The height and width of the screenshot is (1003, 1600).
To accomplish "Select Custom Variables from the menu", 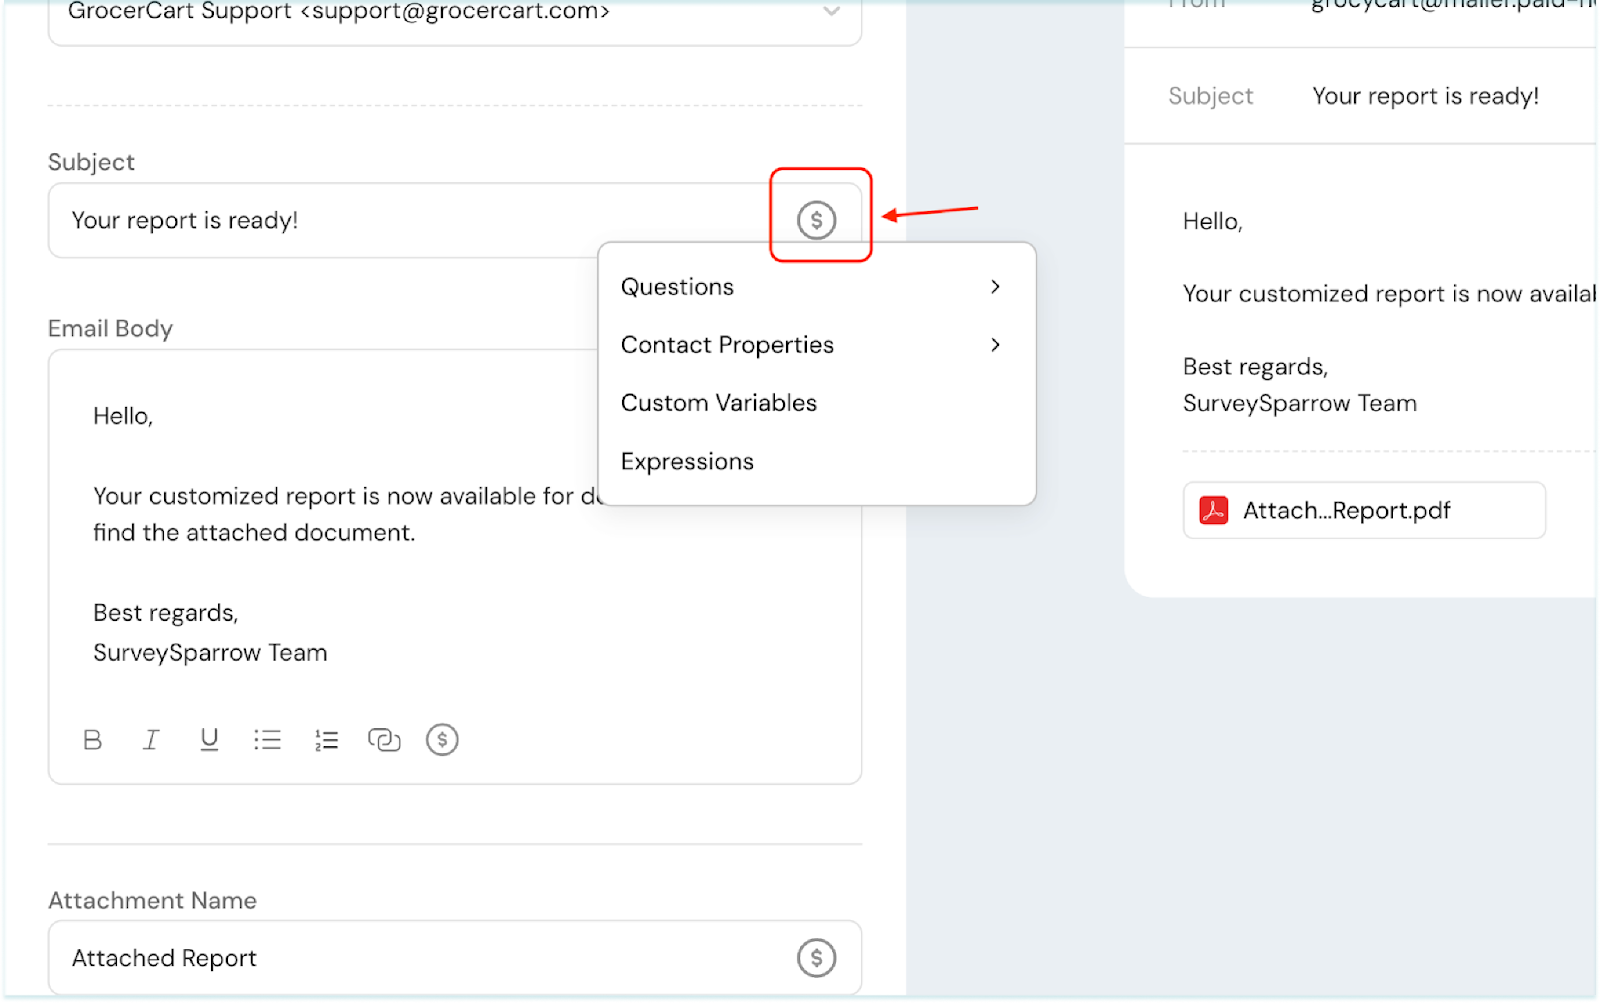I will [718, 403].
